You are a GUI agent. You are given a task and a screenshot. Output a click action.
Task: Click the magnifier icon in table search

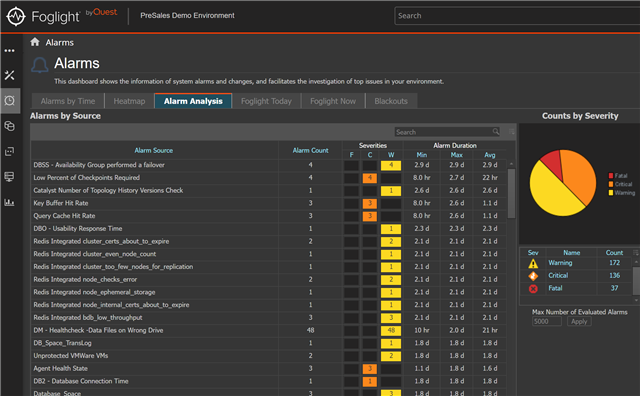pos(496,131)
